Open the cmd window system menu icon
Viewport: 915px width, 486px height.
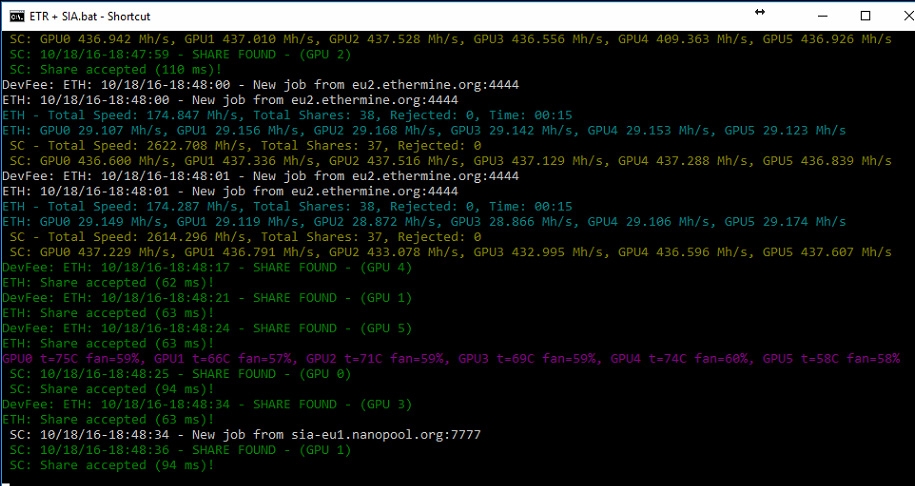coord(17,16)
